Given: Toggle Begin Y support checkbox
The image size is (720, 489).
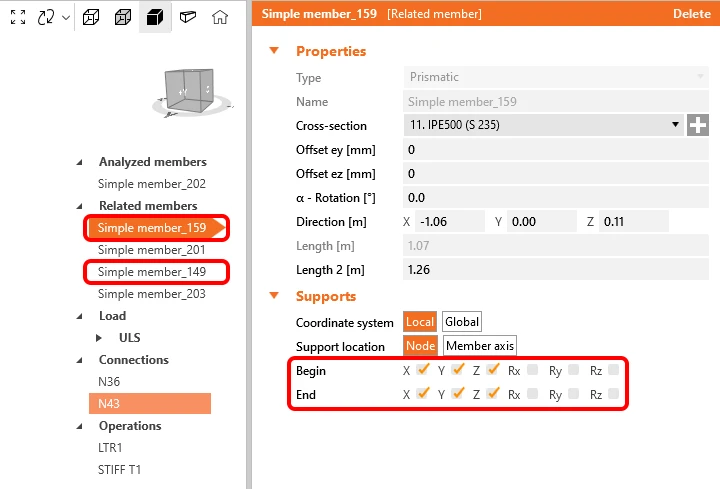Looking at the screenshot, I should (x=457, y=370).
